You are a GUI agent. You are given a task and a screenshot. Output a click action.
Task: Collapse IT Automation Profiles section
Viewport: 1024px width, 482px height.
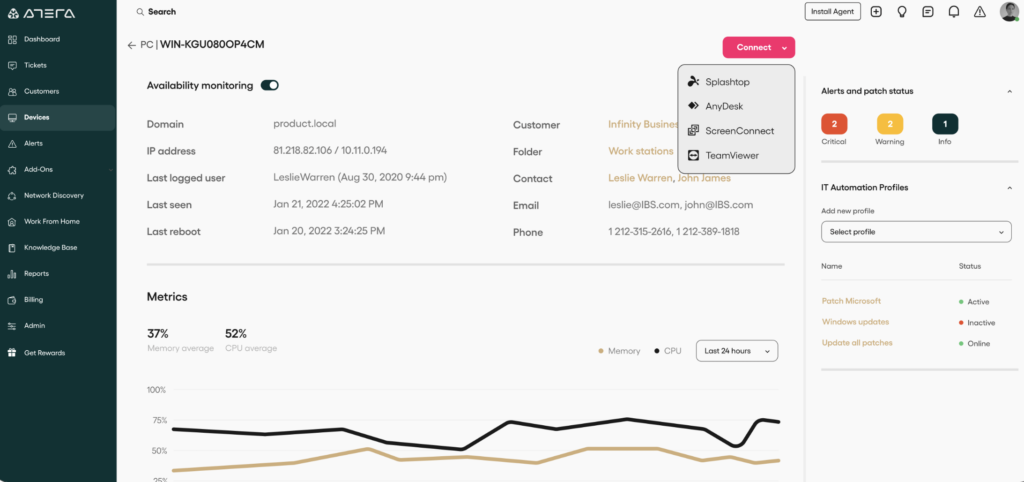pyautogui.click(x=1010, y=187)
